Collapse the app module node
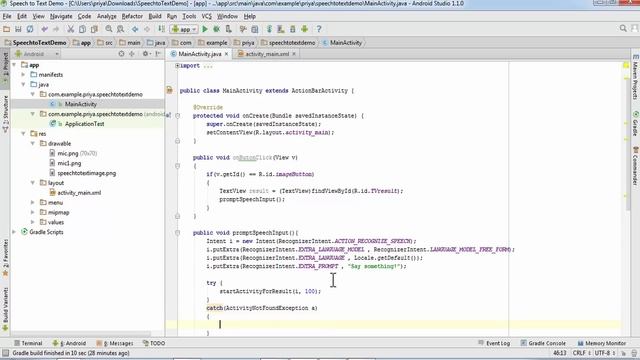This screenshot has width=640, height=360. (x=14, y=65)
